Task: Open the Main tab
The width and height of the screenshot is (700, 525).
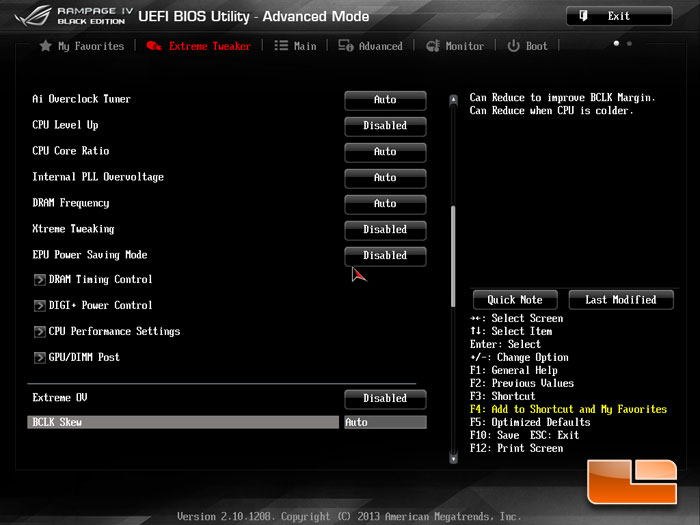Action: [295, 46]
